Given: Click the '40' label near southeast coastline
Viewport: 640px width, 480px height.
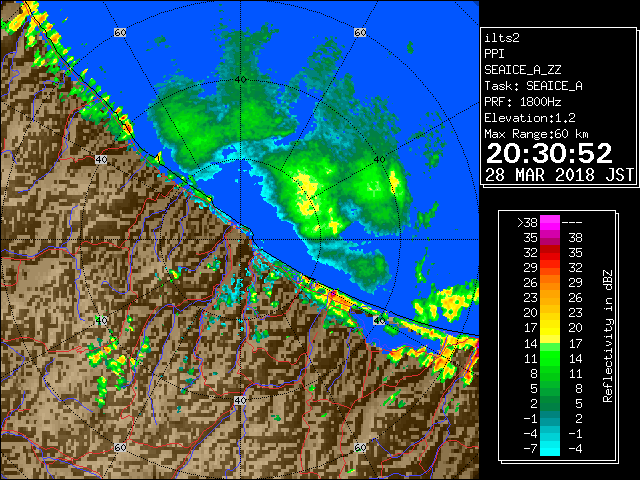Looking at the screenshot, I should tap(380, 320).
